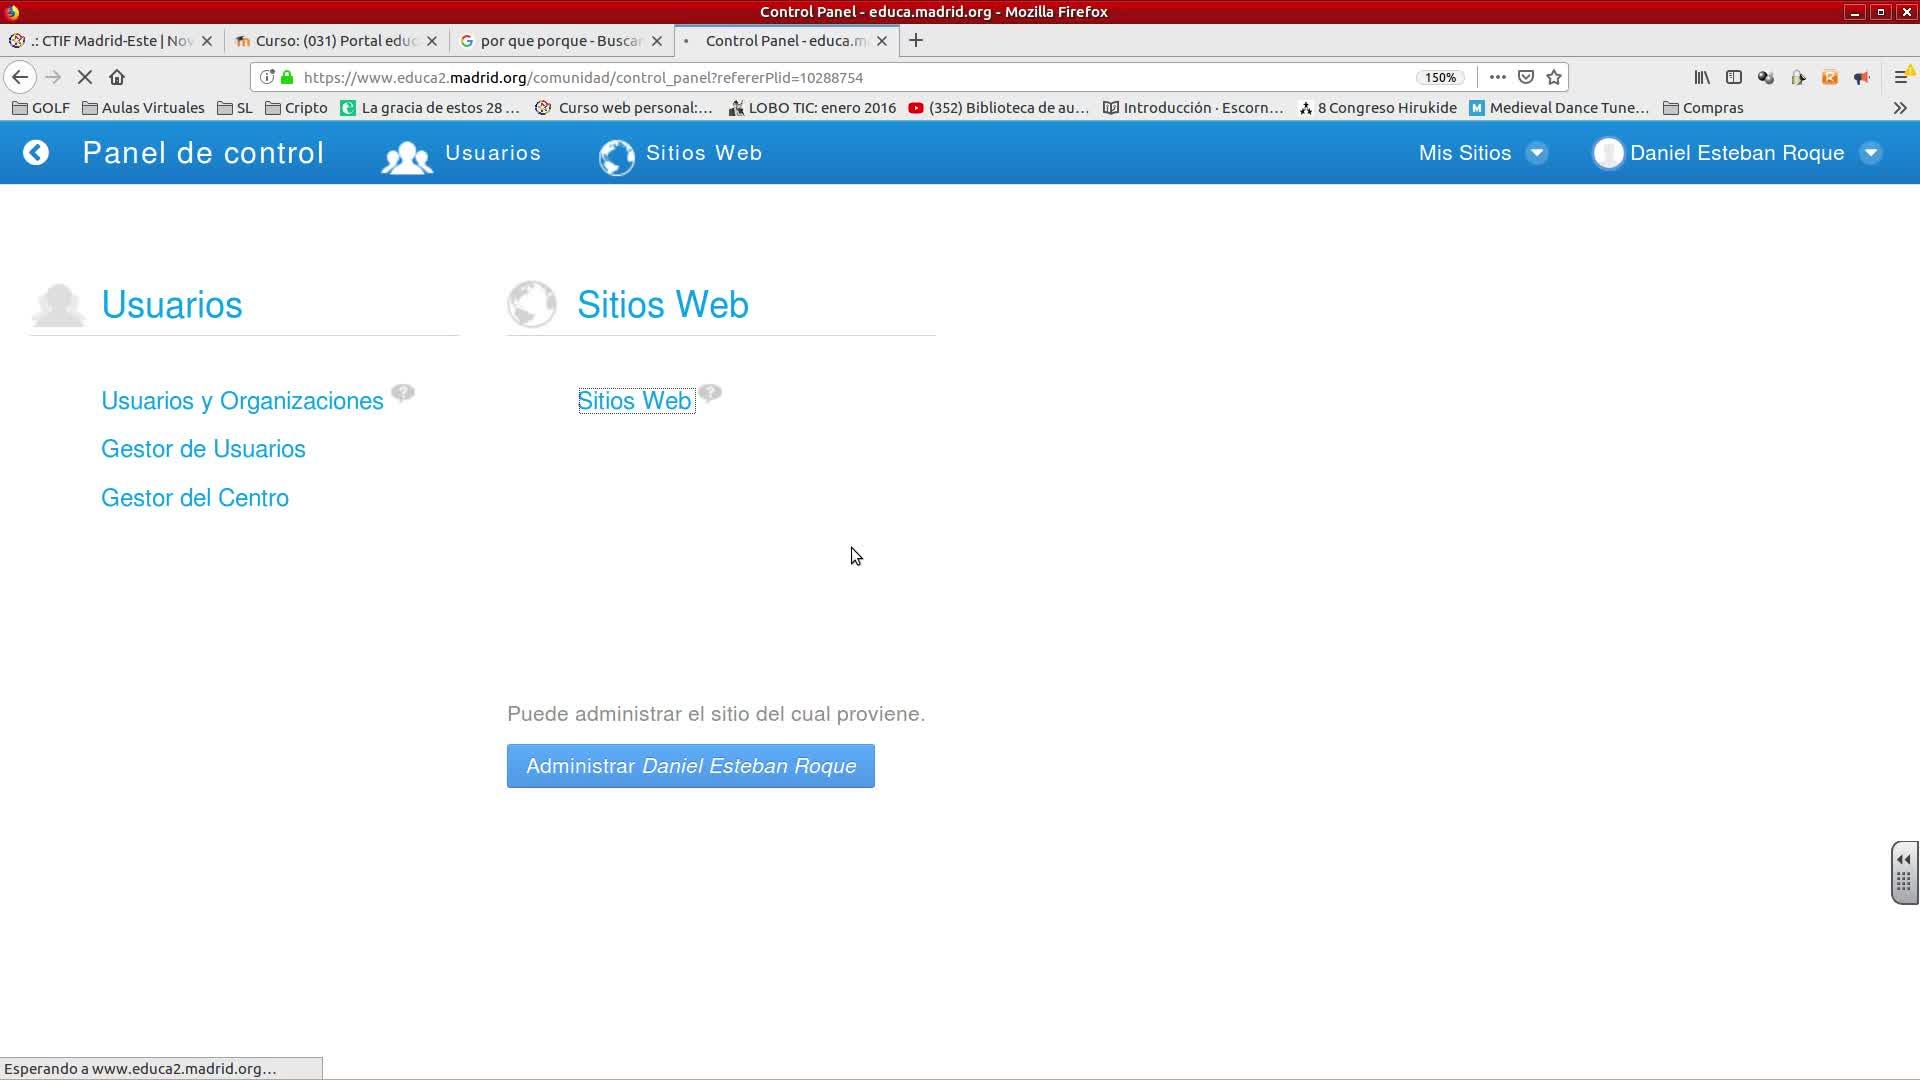This screenshot has height=1080, width=1920.
Task: Click the back arrow in Panel de control
Action: point(36,153)
